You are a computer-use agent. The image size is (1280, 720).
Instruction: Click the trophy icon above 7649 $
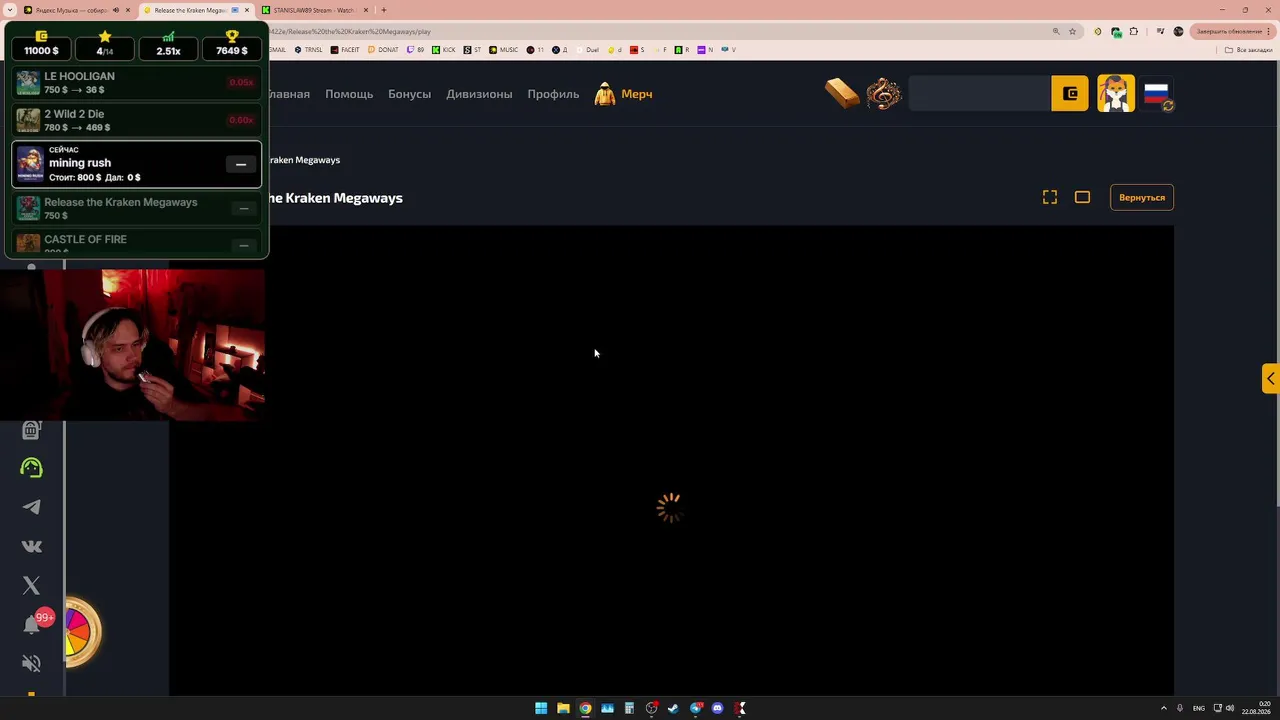(232, 36)
